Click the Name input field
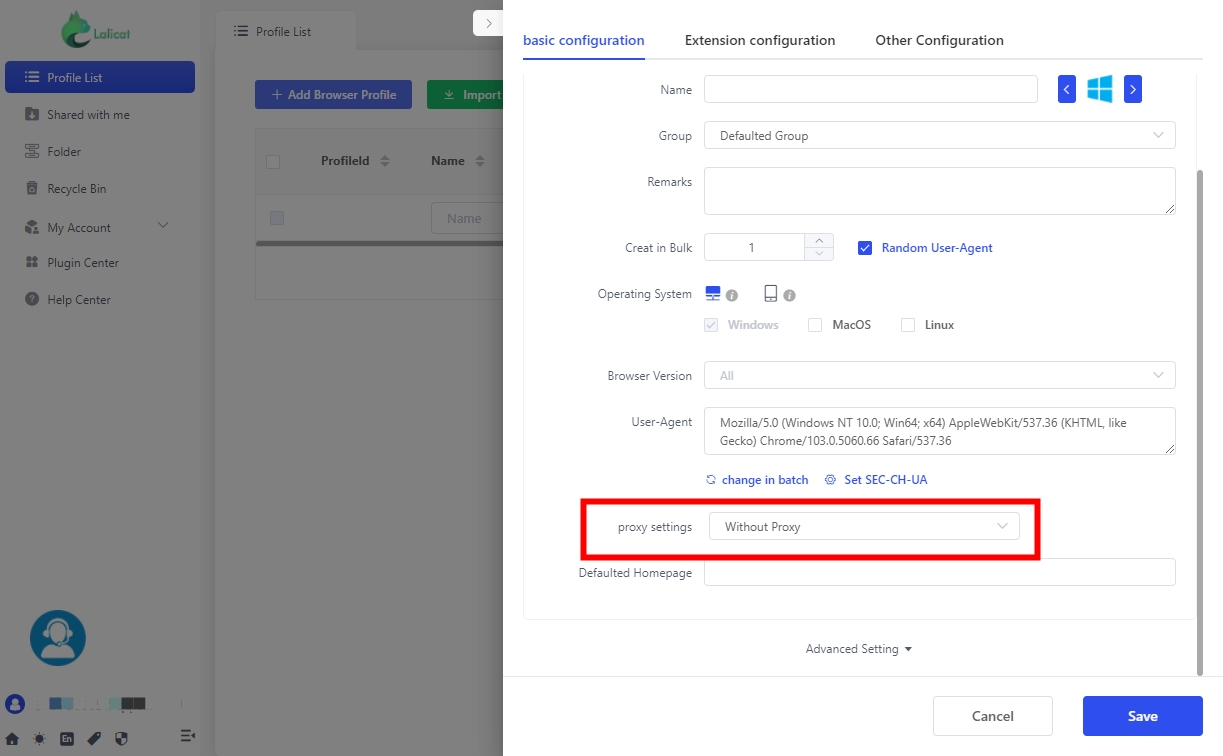Screen dimensions: 1223x756 (870, 90)
